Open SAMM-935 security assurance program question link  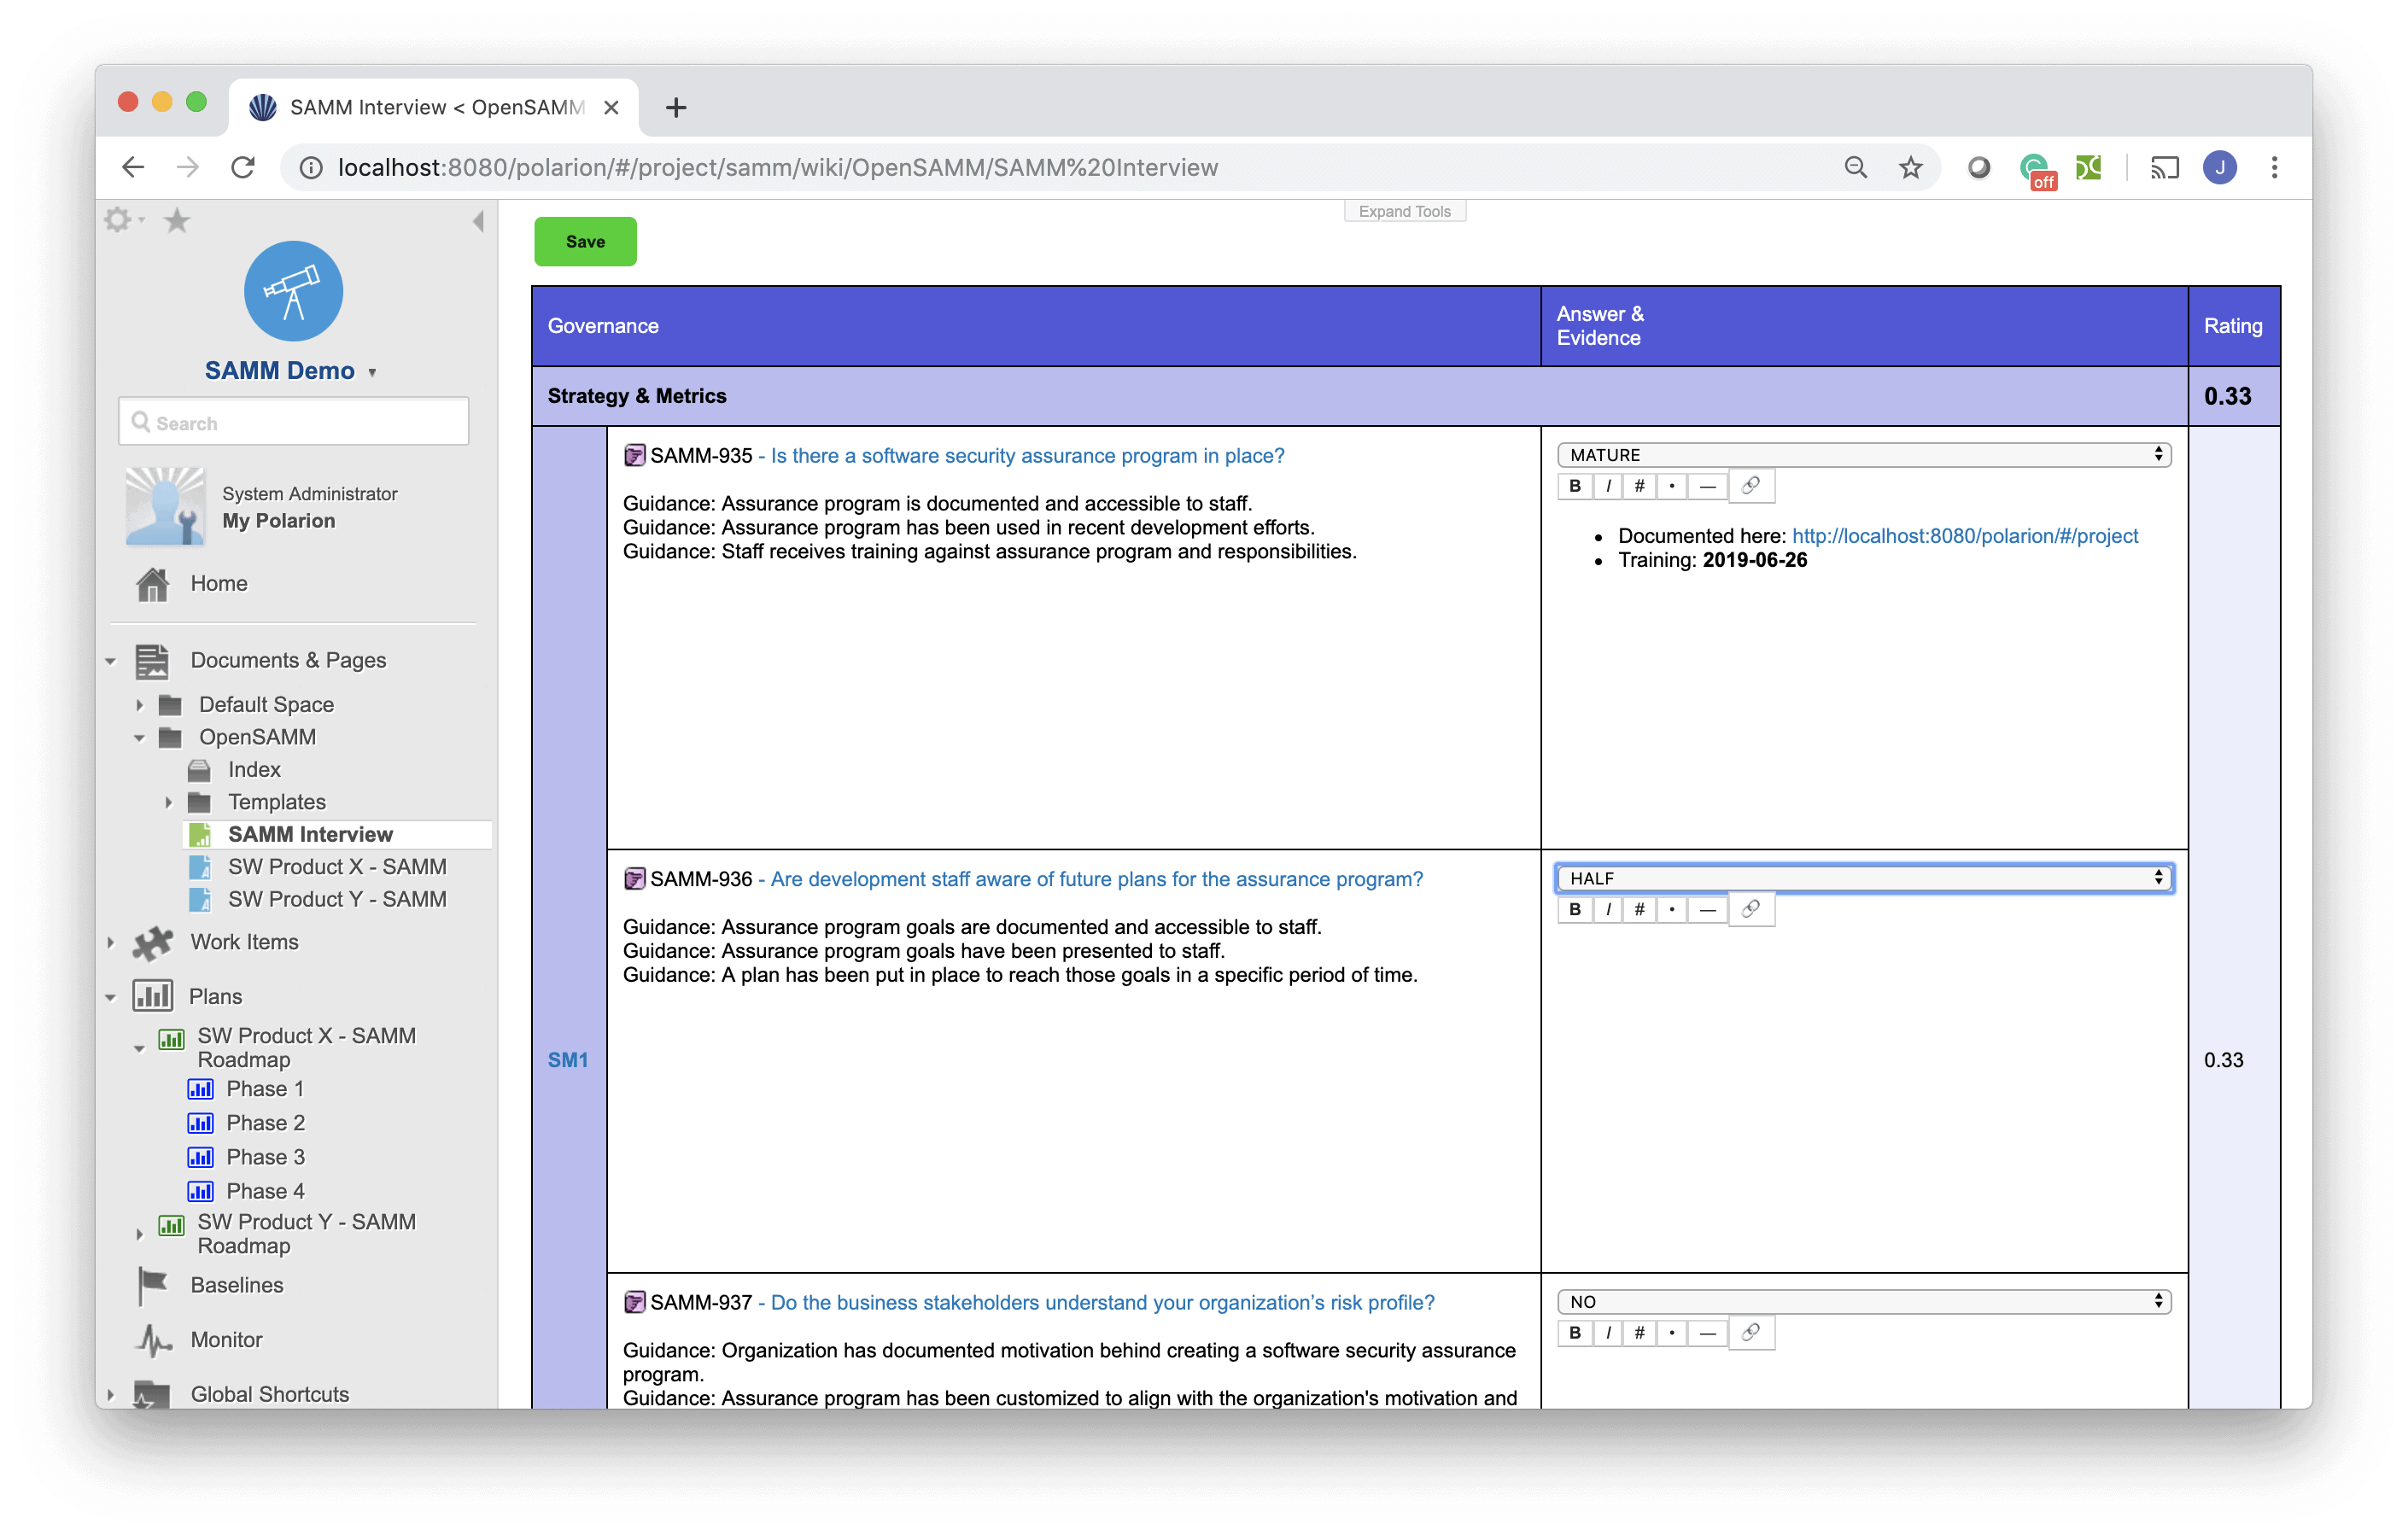[1027, 456]
